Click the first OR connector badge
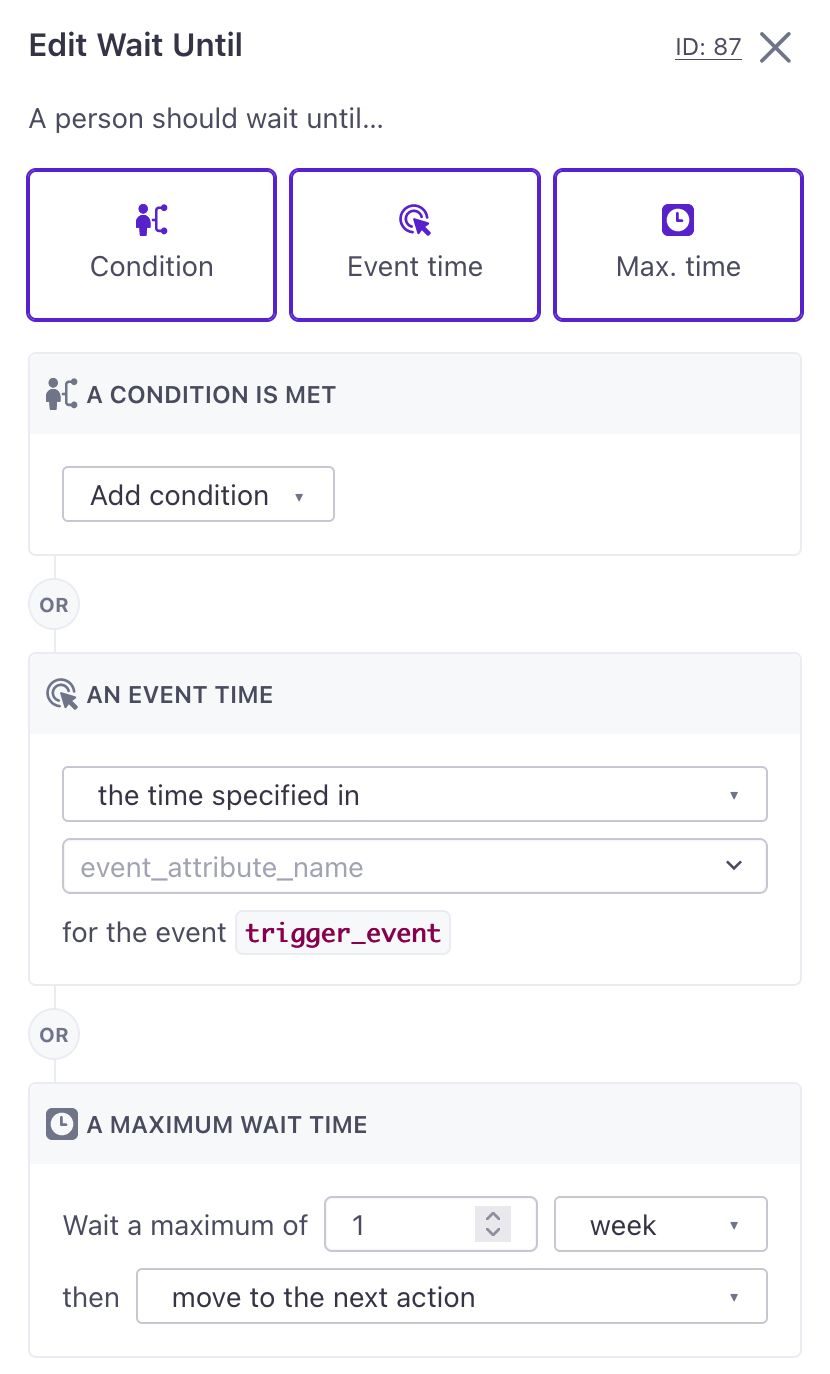 coord(54,605)
